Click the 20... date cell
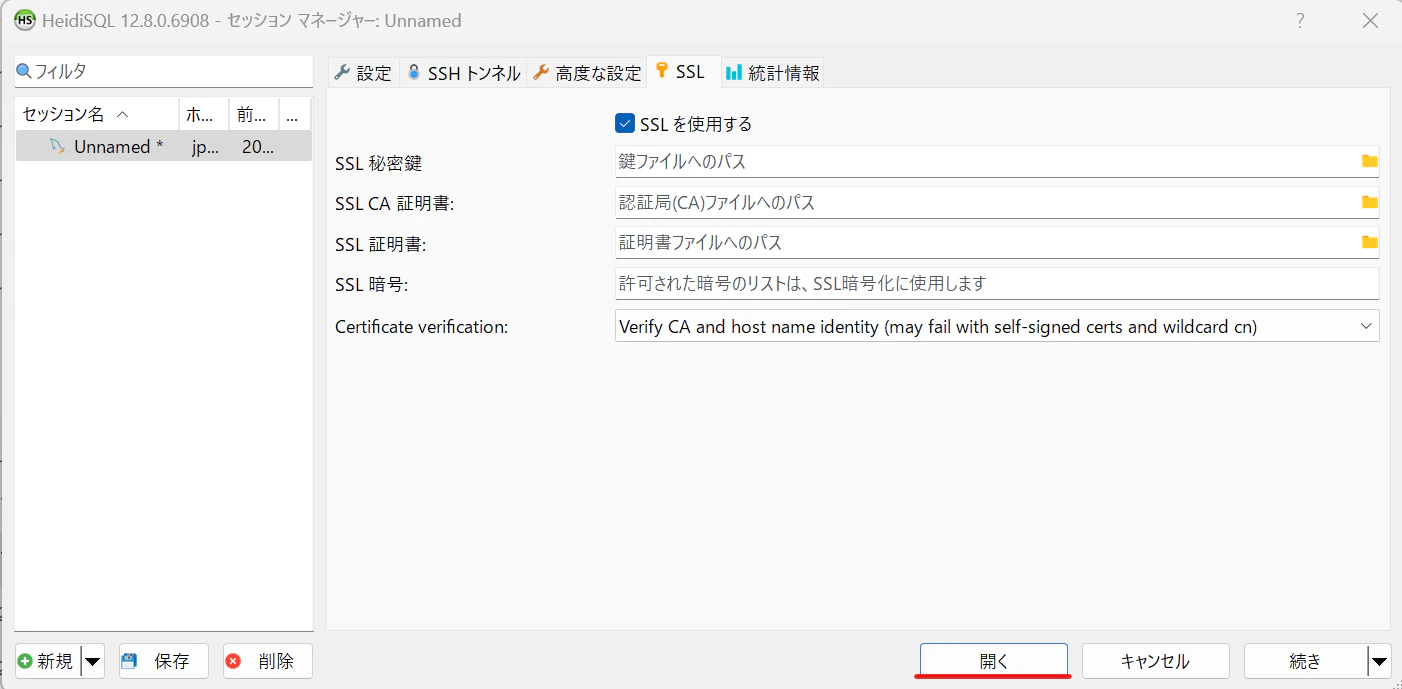The image size is (1402, 689). tap(257, 146)
